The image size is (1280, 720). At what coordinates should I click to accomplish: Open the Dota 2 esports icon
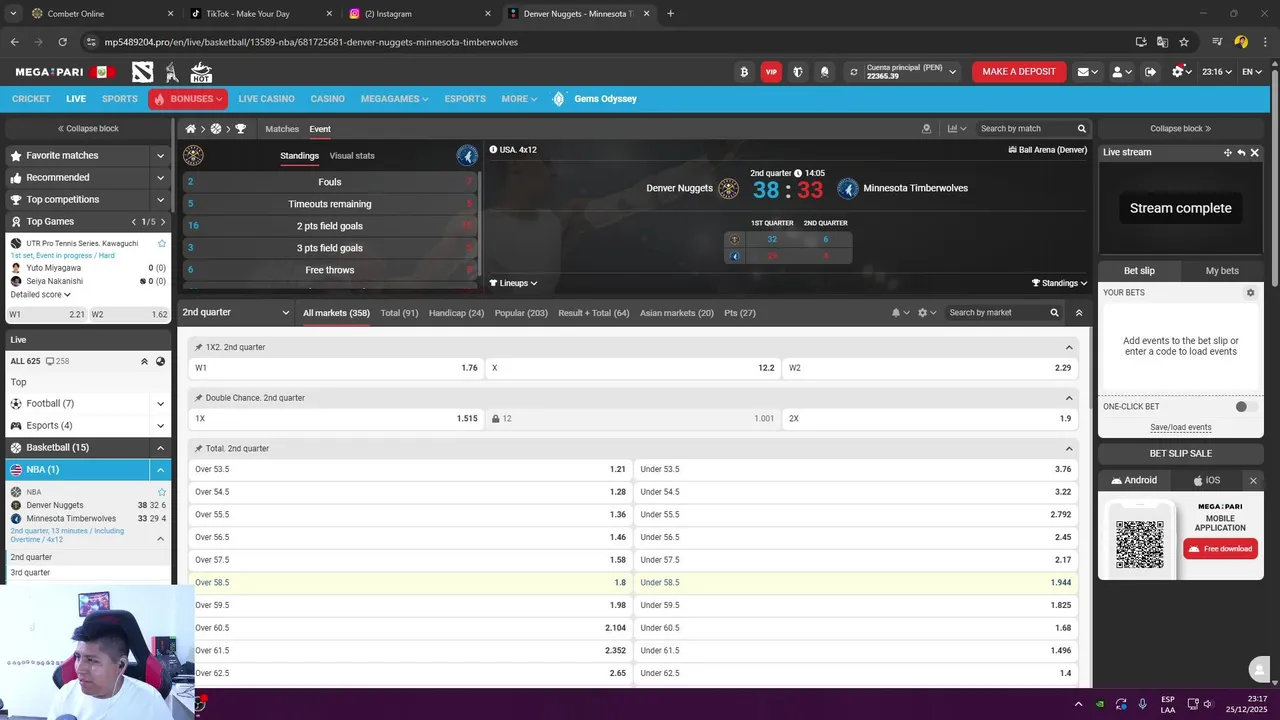click(x=143, y=72)
